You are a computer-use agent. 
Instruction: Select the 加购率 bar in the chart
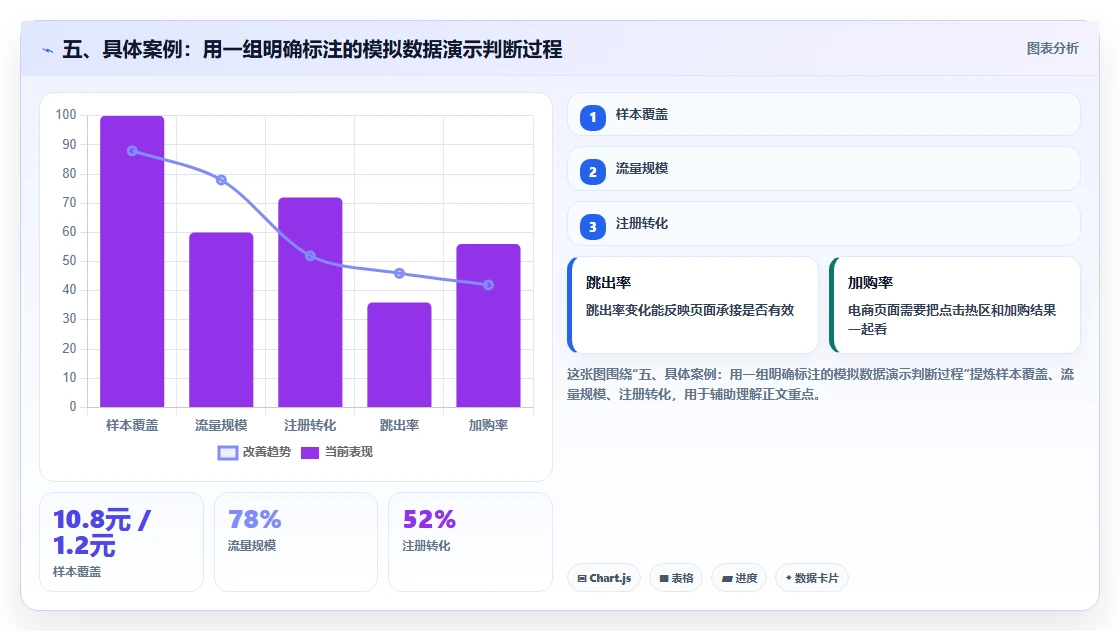(x=489, y=326)
